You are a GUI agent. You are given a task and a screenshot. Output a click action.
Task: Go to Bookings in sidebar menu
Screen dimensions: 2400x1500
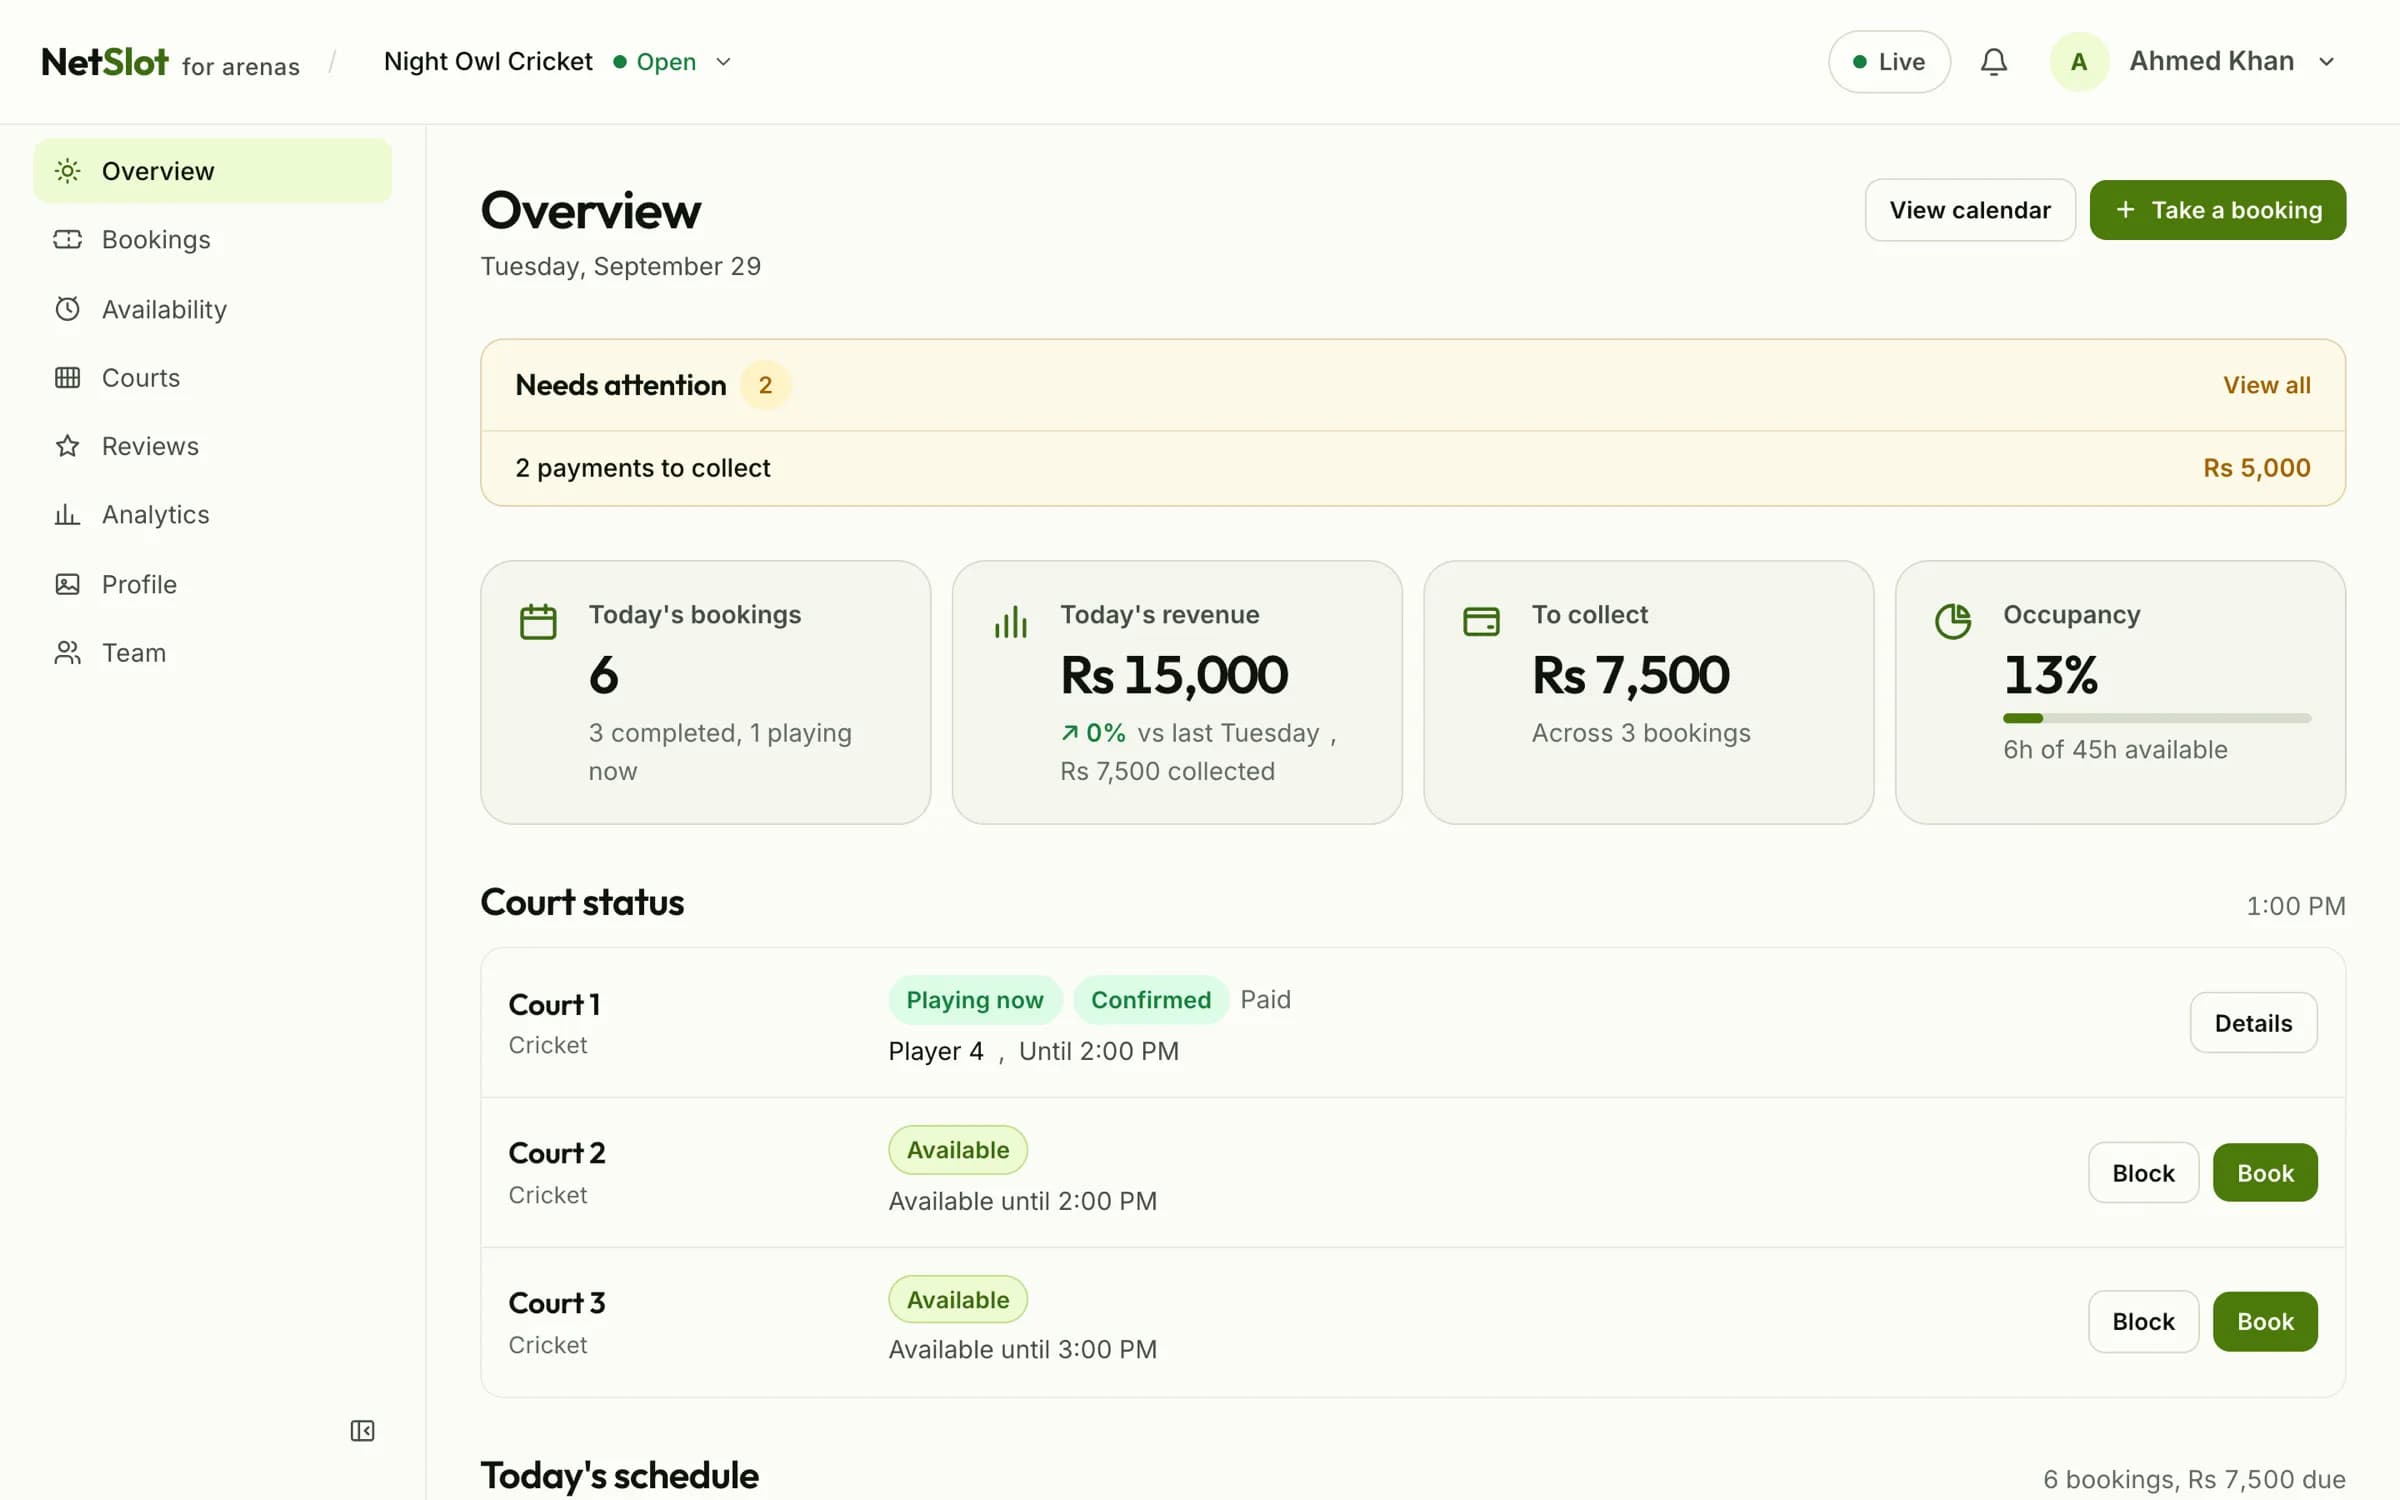pos(212,240)
